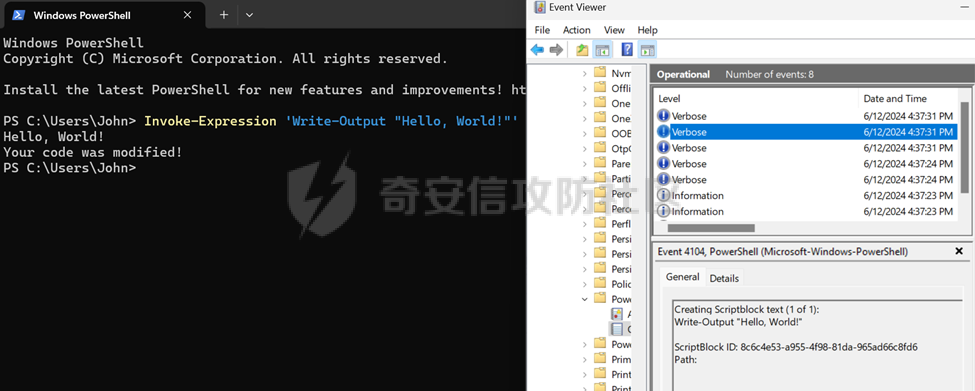
Task: Click the Perfl folder icon in the tree
Action: click(x=600, y=223)
